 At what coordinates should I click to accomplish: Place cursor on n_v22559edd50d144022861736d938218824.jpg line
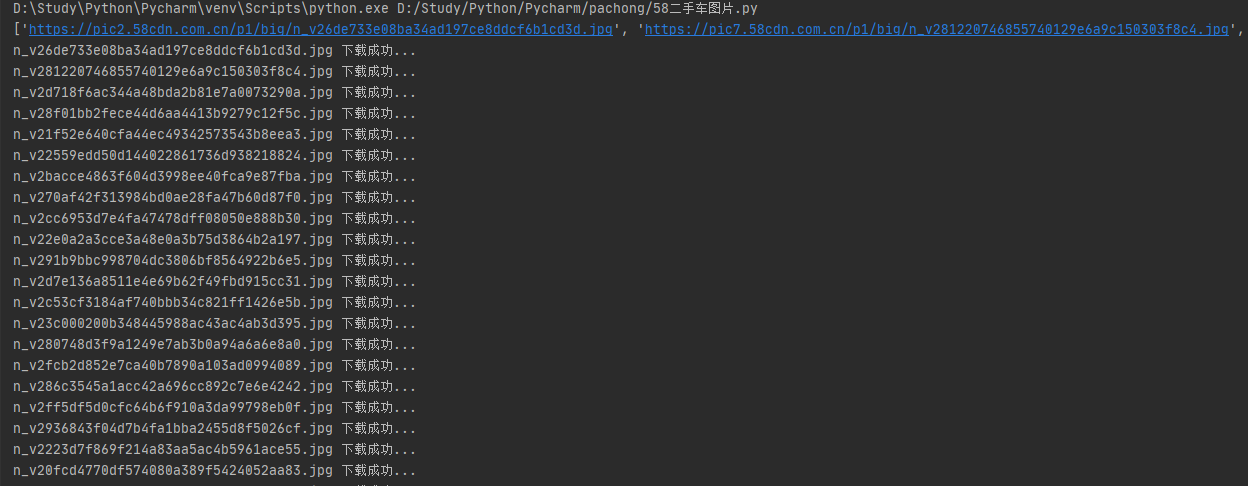click(x=215, y=156)
